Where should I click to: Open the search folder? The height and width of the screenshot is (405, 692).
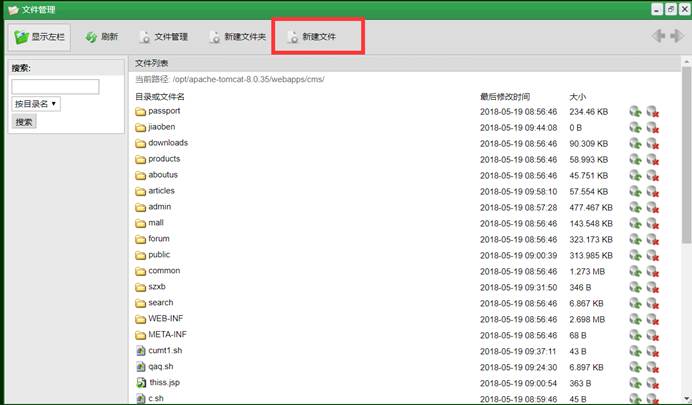tap(161, 303)
